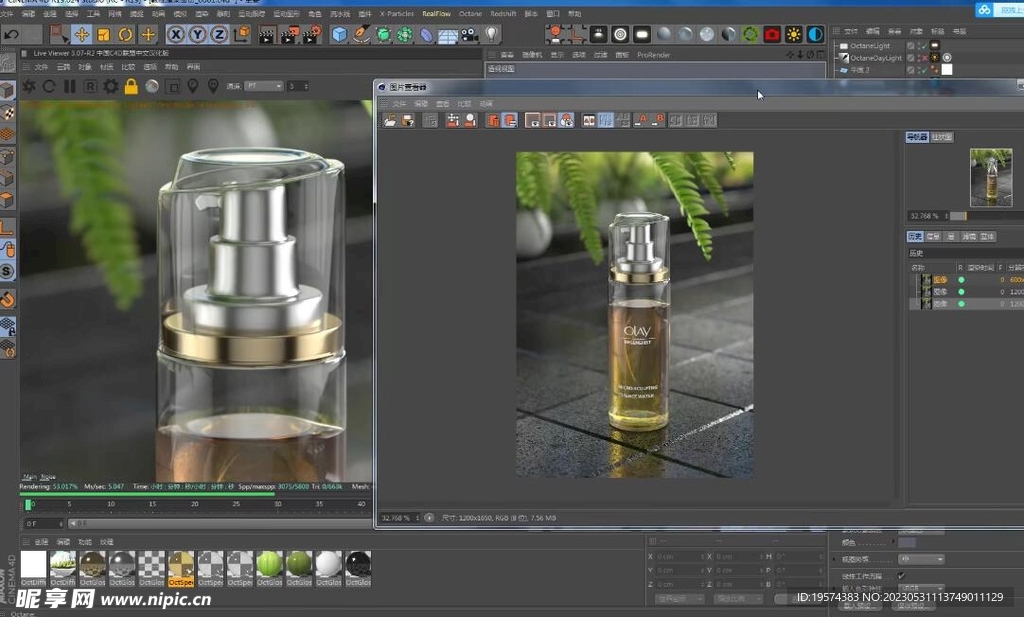Select the Scale tool
1024x617 pixels.
tap(103, 35)
